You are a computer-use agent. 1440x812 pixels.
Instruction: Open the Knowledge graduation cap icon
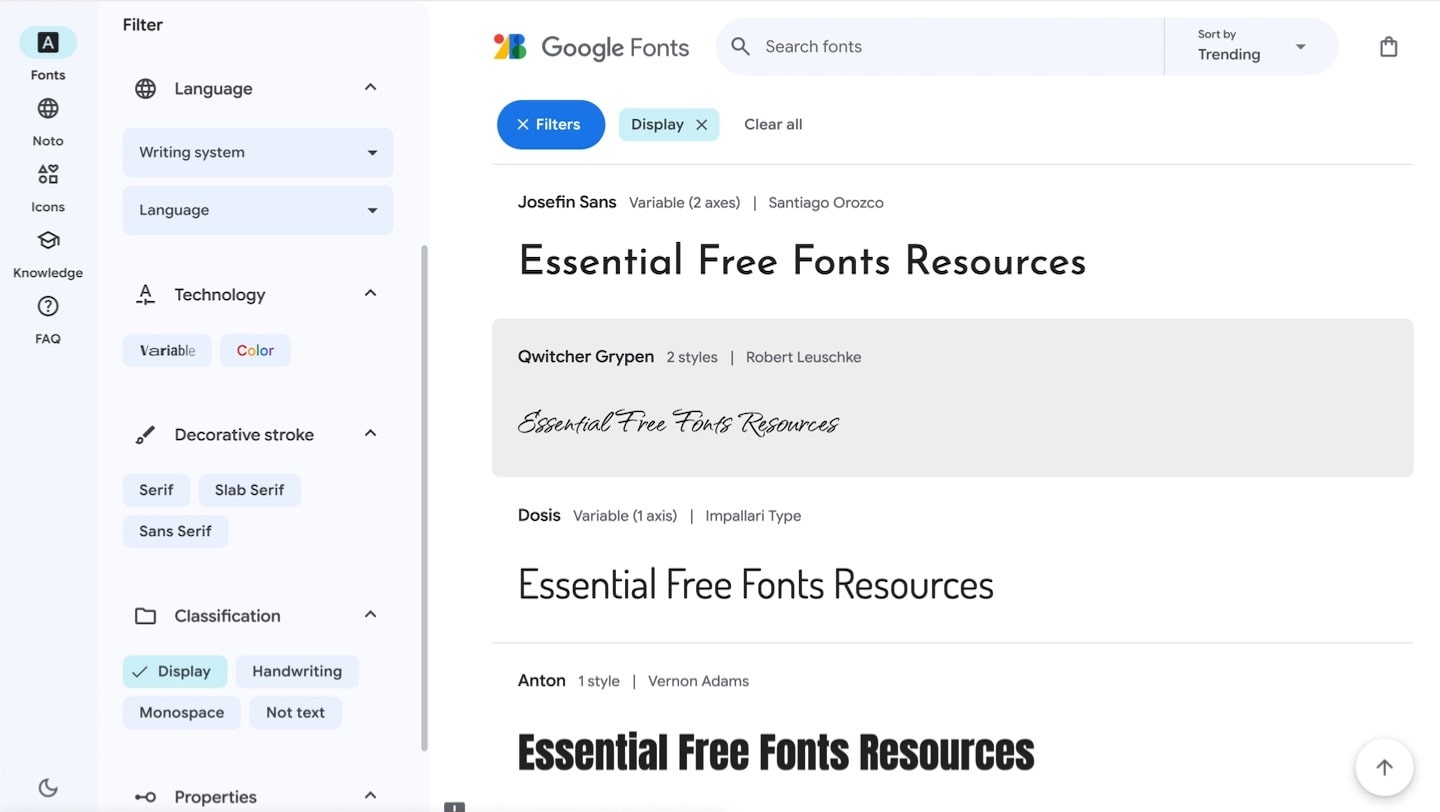(x=47, y=240)
